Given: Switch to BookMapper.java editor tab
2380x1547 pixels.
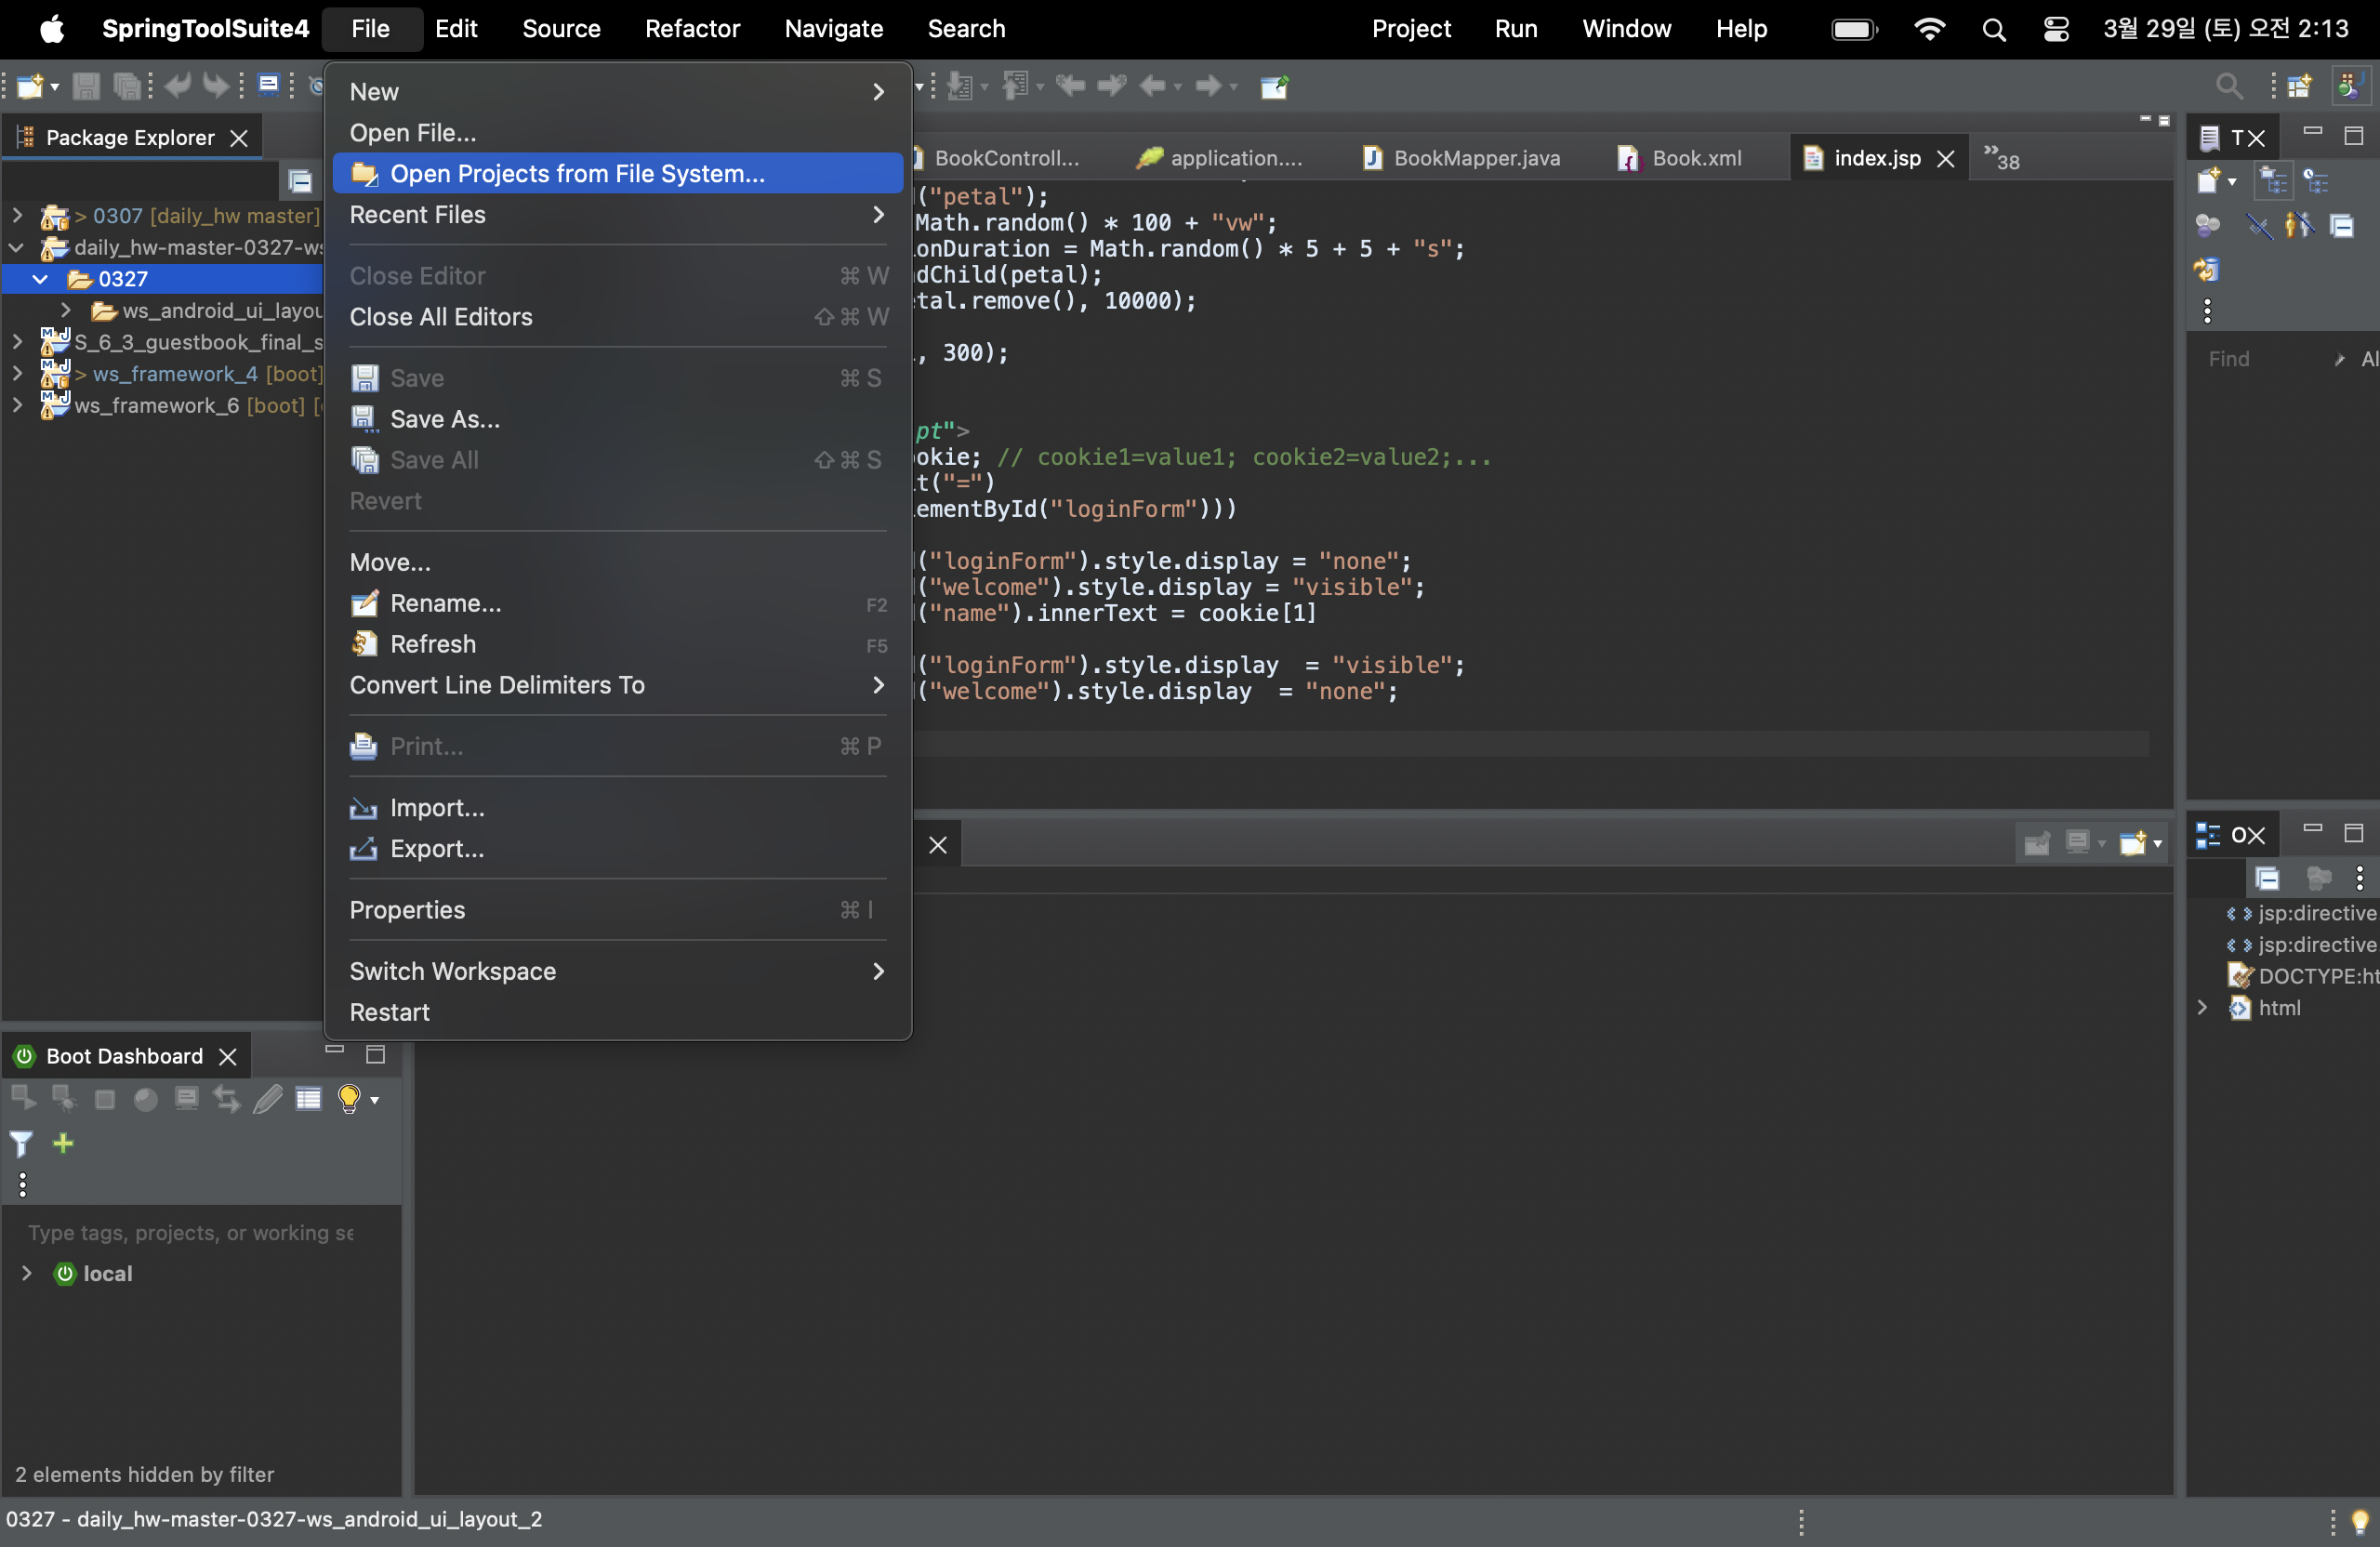Looking at the screenshot, I should 1462,158.
